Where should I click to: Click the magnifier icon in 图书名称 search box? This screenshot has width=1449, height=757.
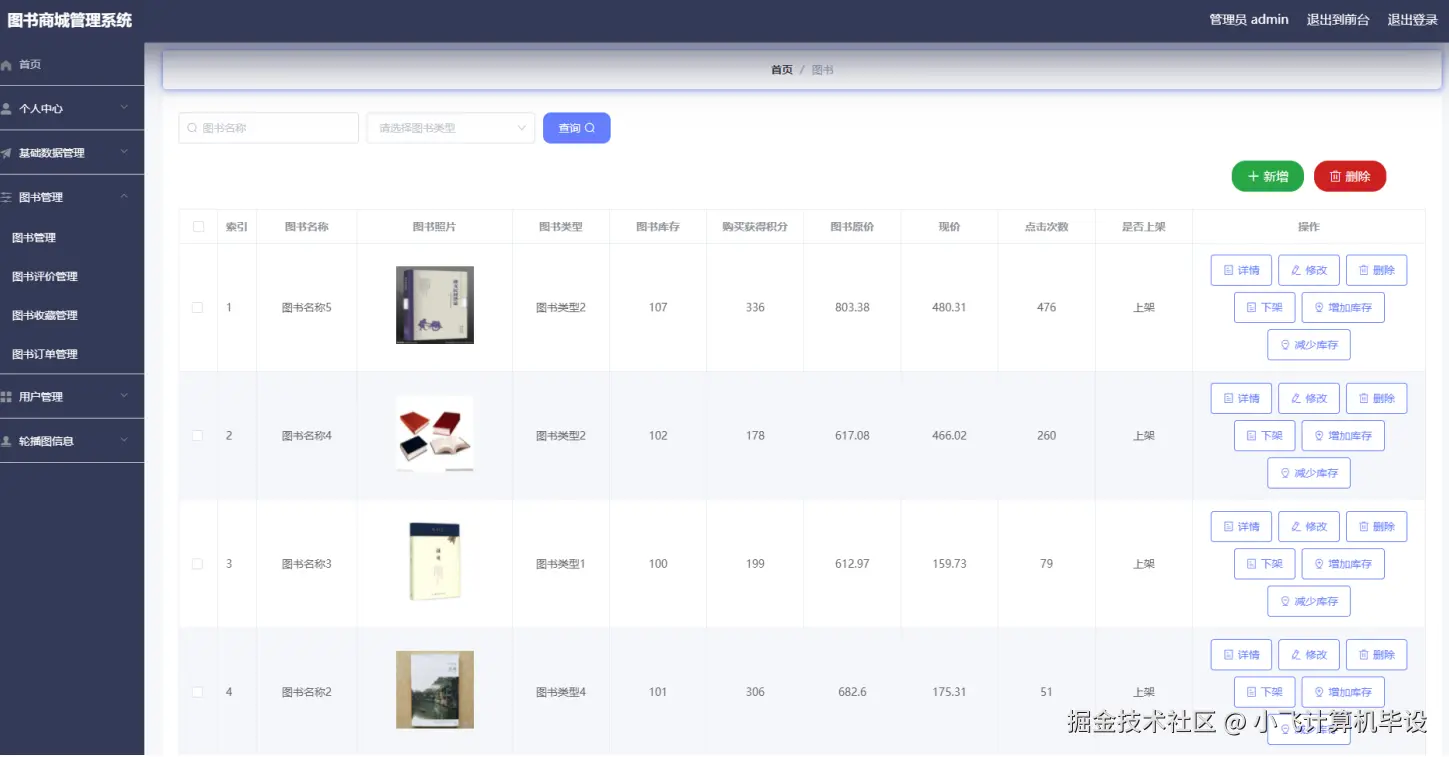[192, 128]
